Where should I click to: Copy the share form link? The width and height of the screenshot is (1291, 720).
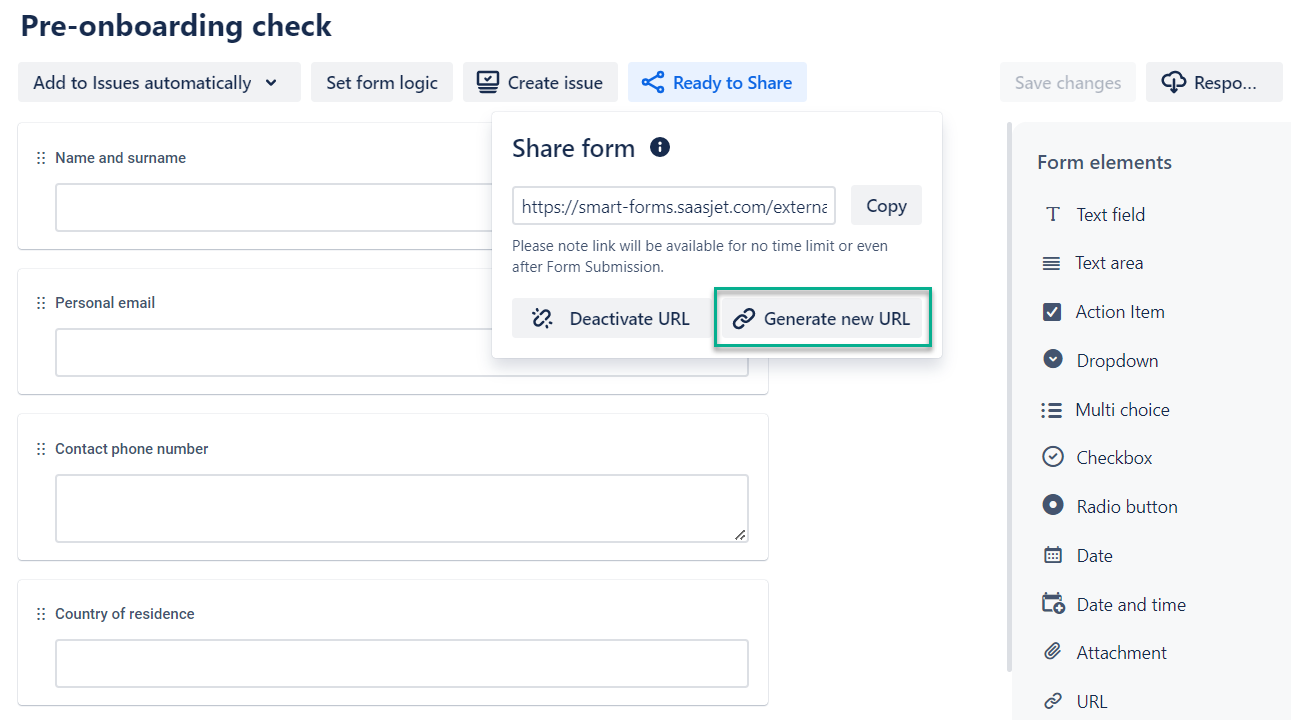(885, 206)
